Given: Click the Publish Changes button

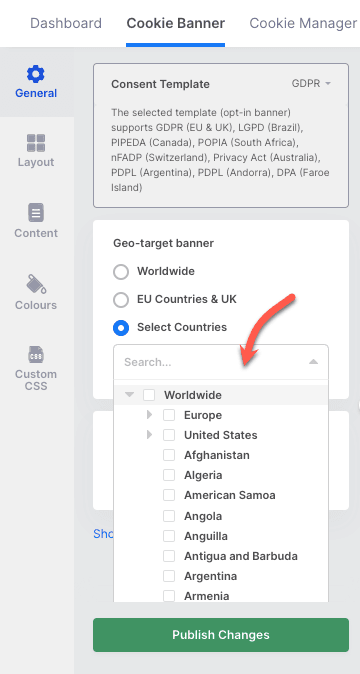Looking at the screenshot, I should pos(221,635).
